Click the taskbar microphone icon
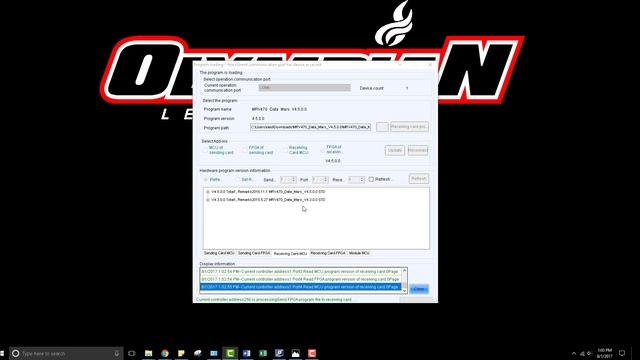This screenshot has width=640, height=360. (116, 353)
